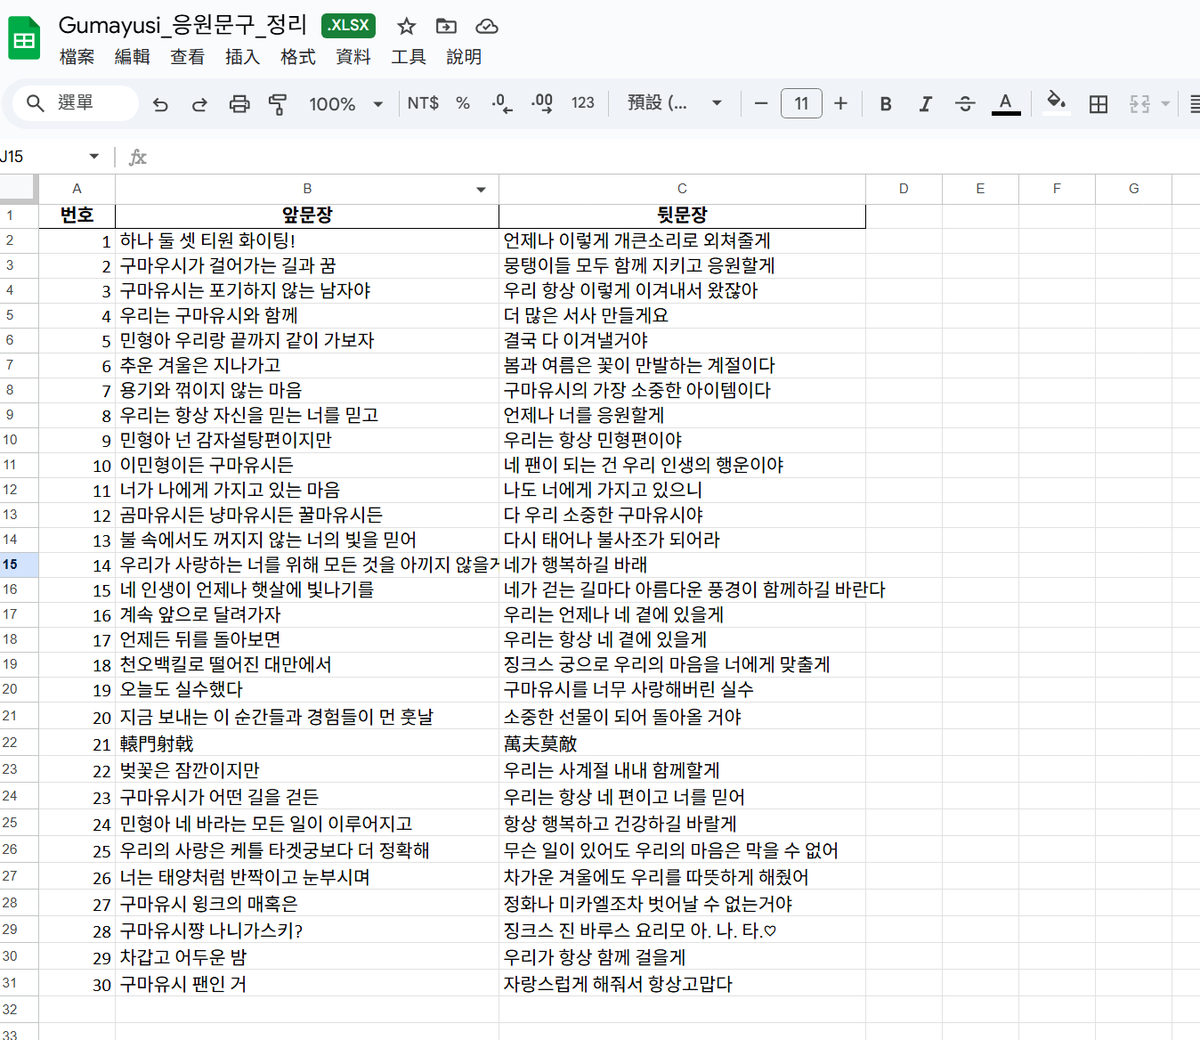Open the 插入 menu
Viewport: 1200px width, 1040px height.
pos(242,57)
